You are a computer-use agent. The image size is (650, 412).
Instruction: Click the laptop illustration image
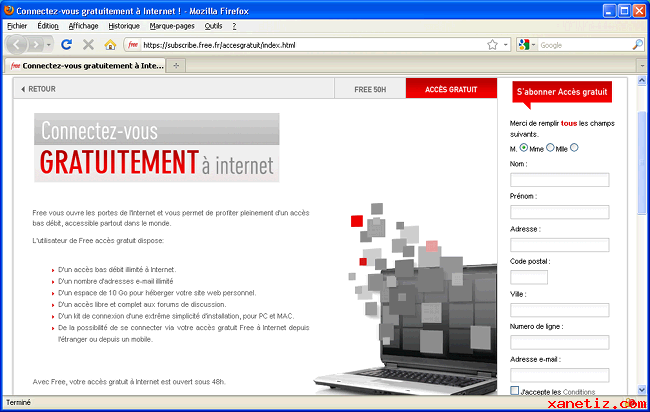(x=406, y=298)
